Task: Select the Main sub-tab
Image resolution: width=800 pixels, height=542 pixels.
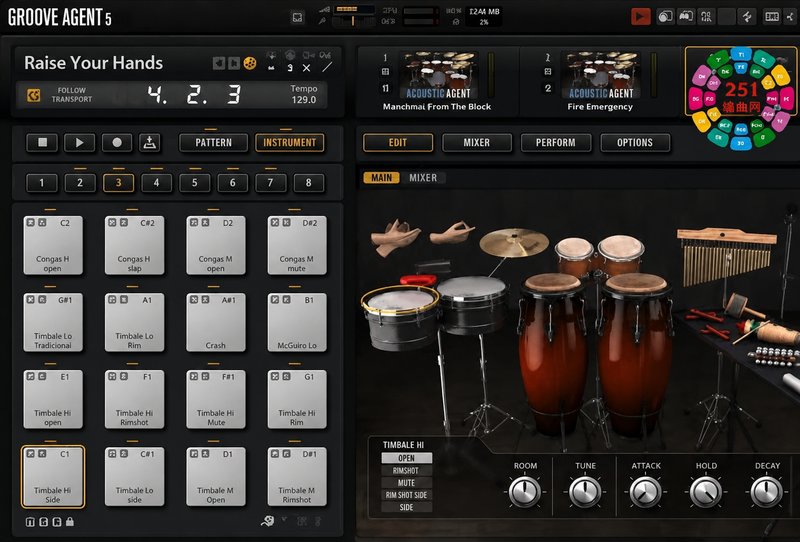Action: tap(381, 178)
